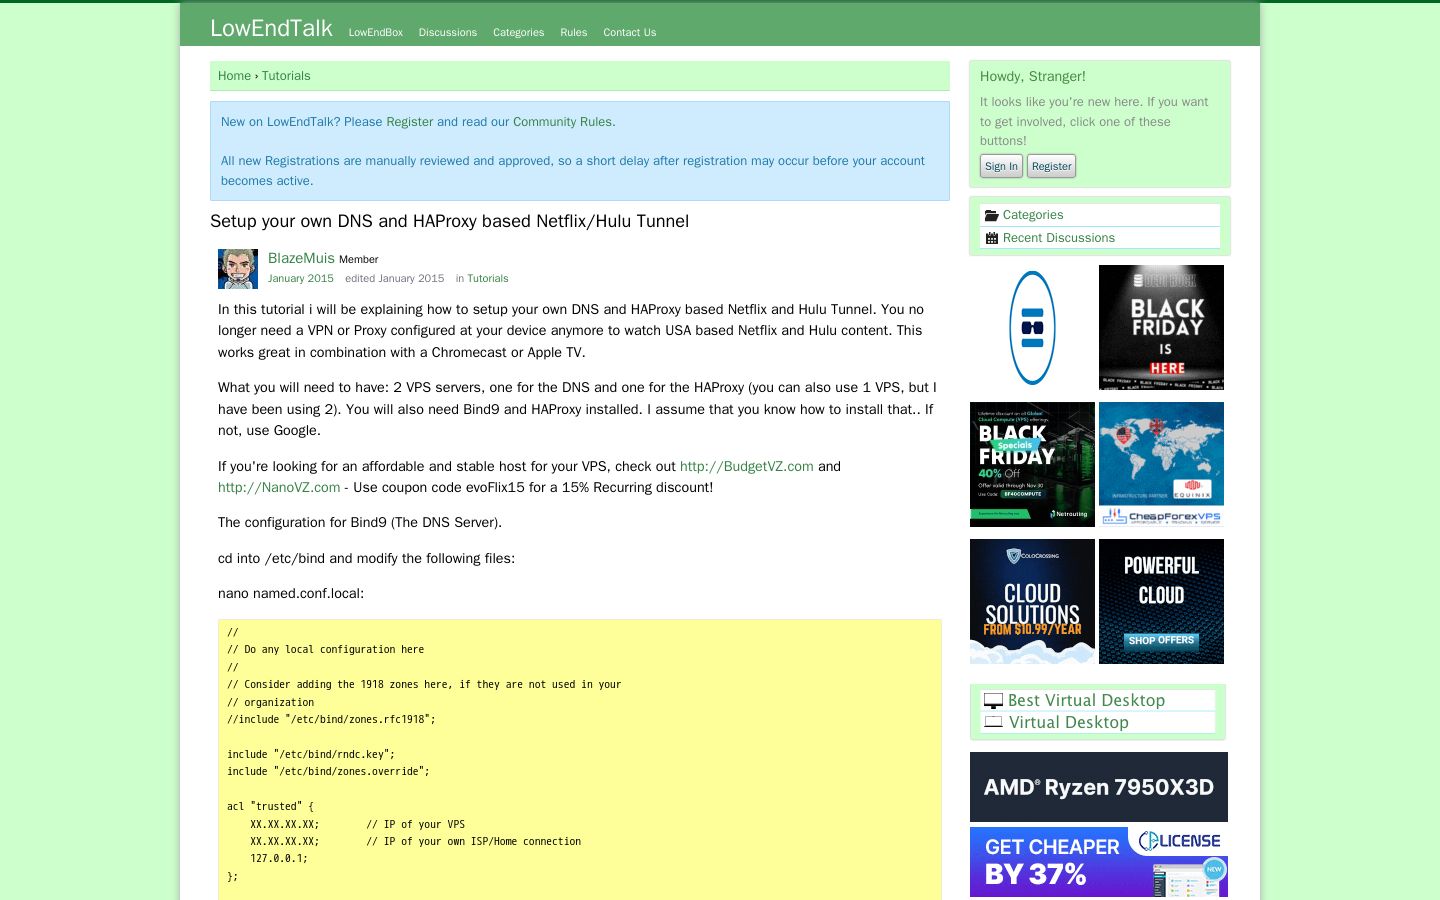Click the laptop icon beside Virtual Desktop

coord(993,723)
